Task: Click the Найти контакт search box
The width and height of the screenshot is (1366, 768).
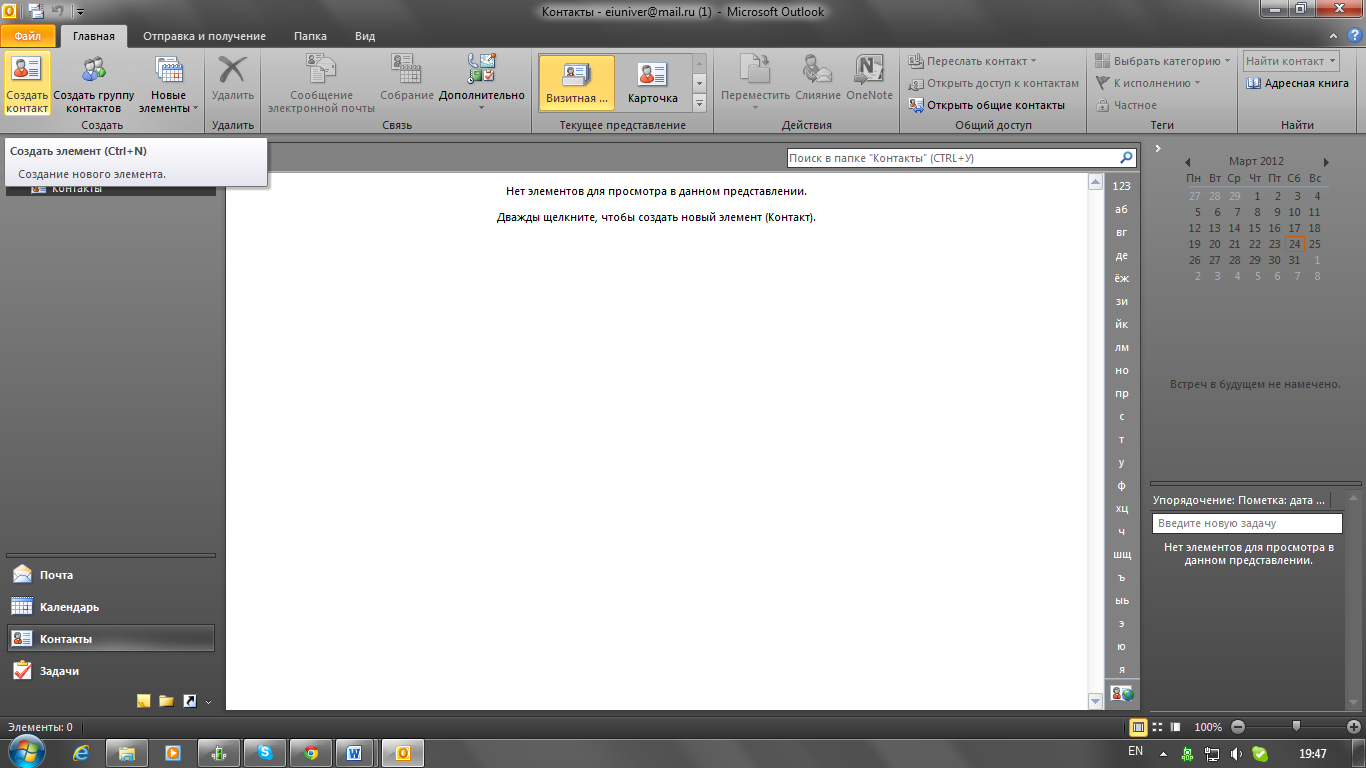Action: tap(1290, 61)
